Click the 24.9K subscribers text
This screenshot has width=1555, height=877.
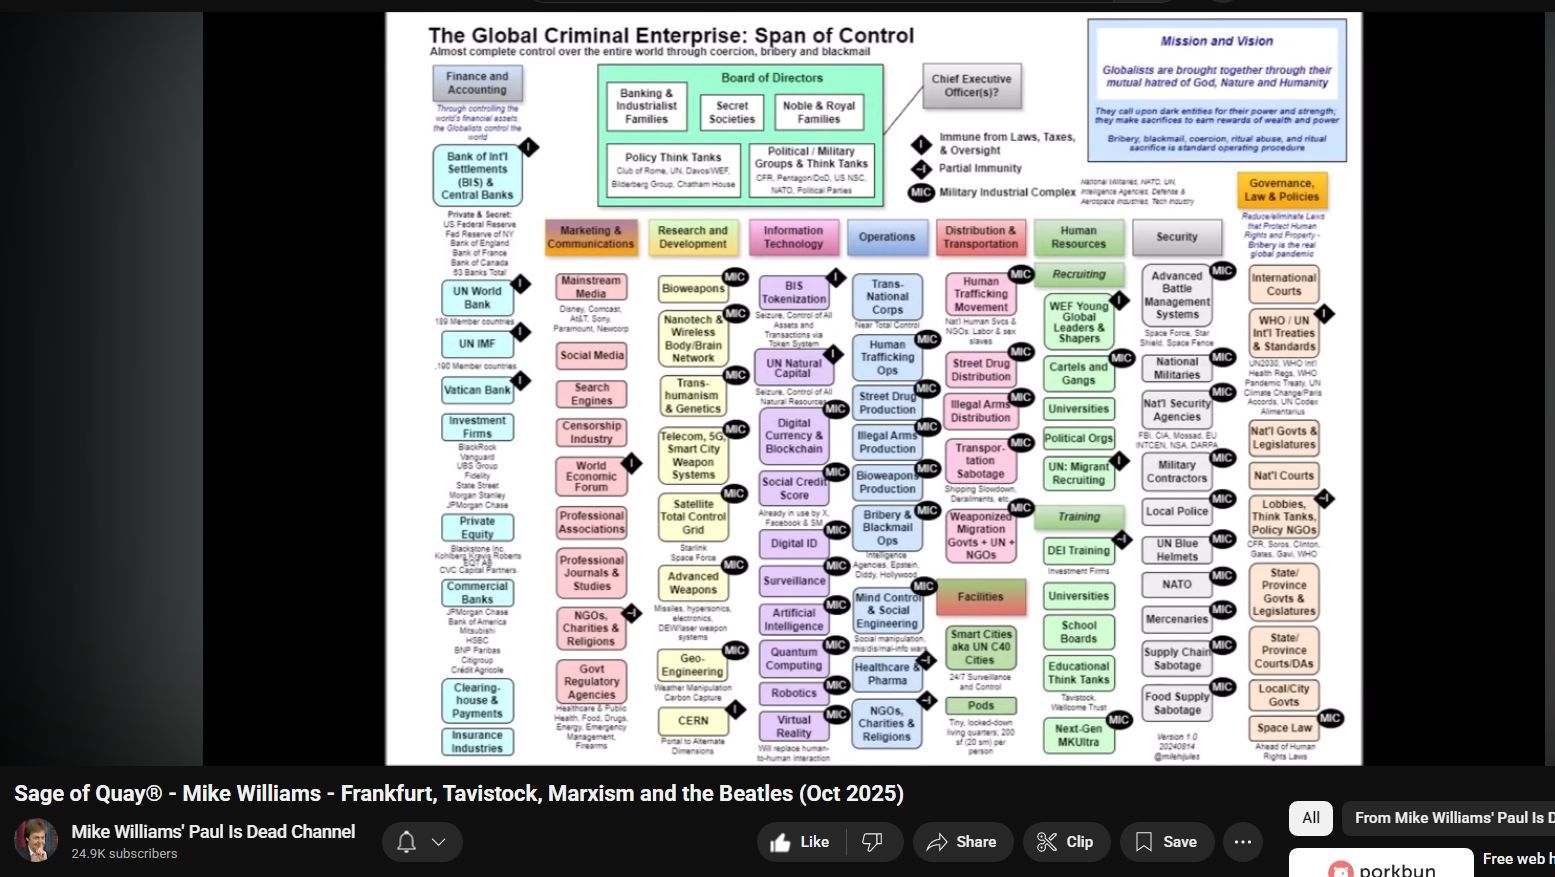click(124, 854)
